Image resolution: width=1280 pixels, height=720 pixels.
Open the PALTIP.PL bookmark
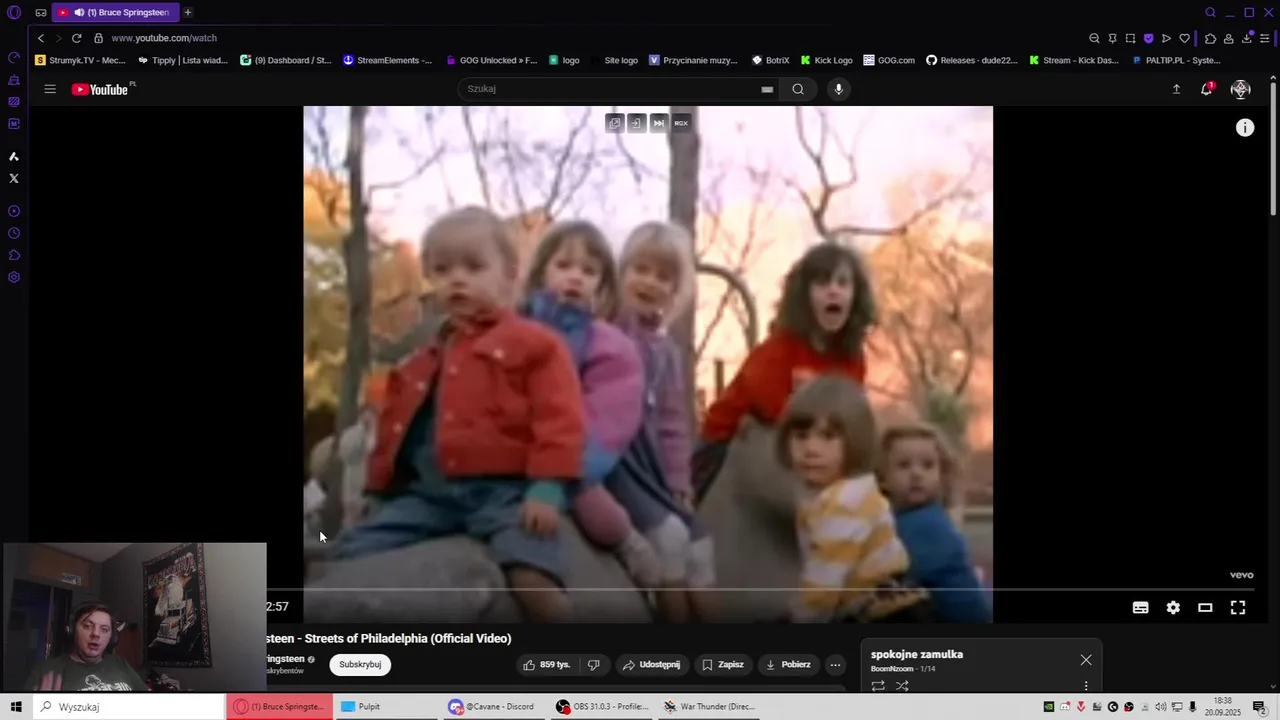coord(1176,60)
